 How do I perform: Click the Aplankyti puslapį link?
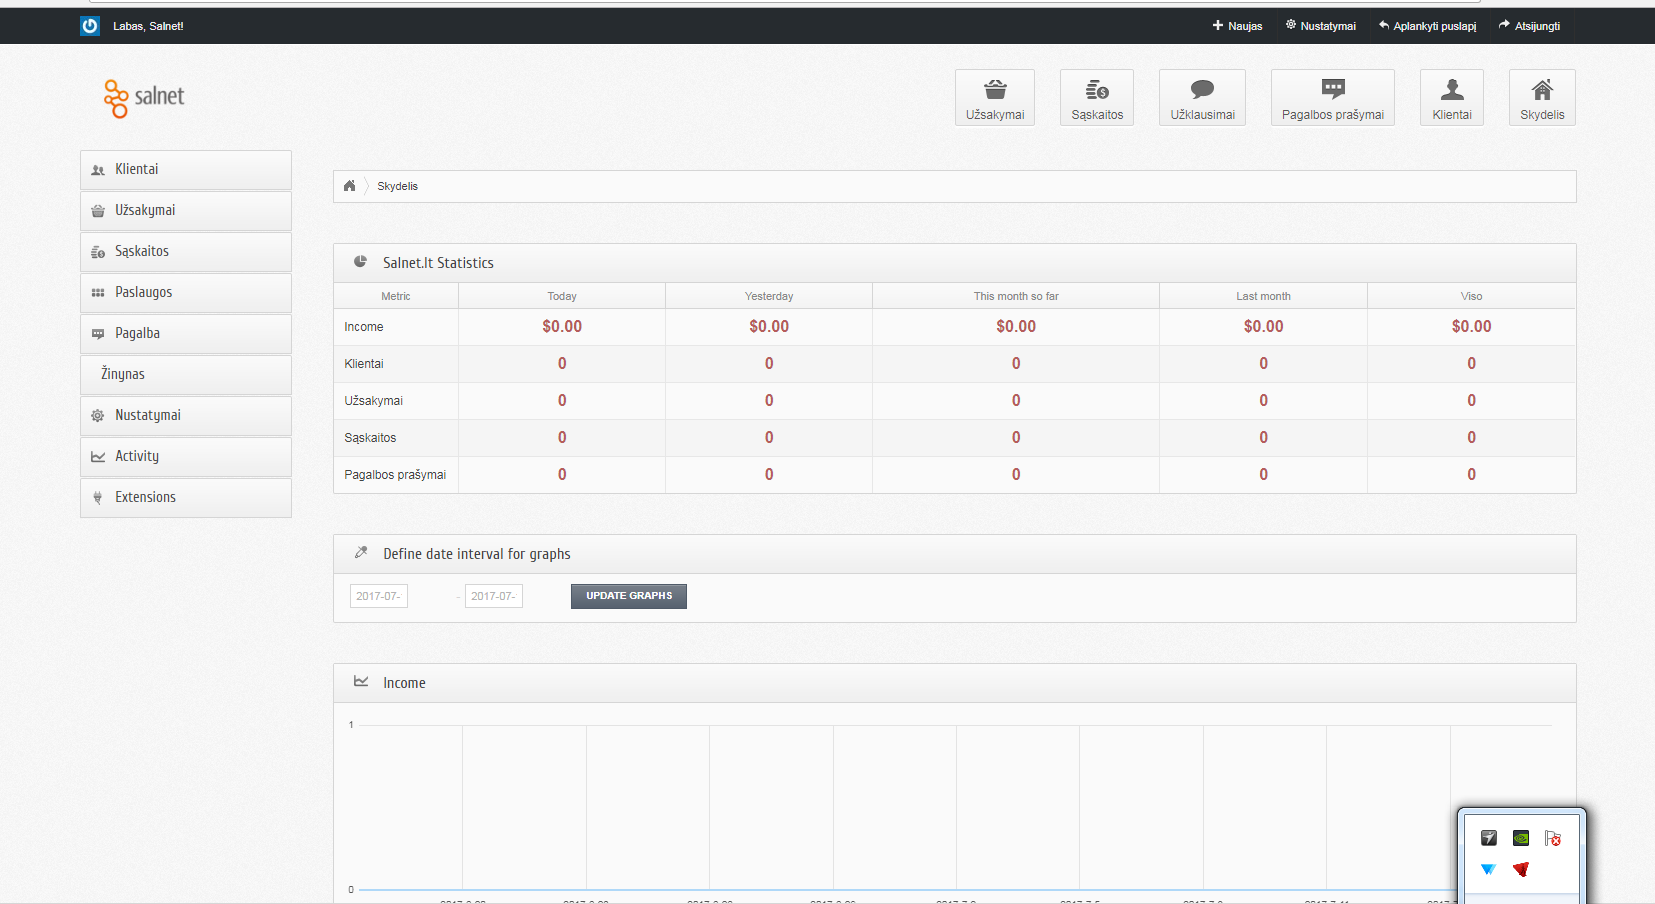(1427, 26)
